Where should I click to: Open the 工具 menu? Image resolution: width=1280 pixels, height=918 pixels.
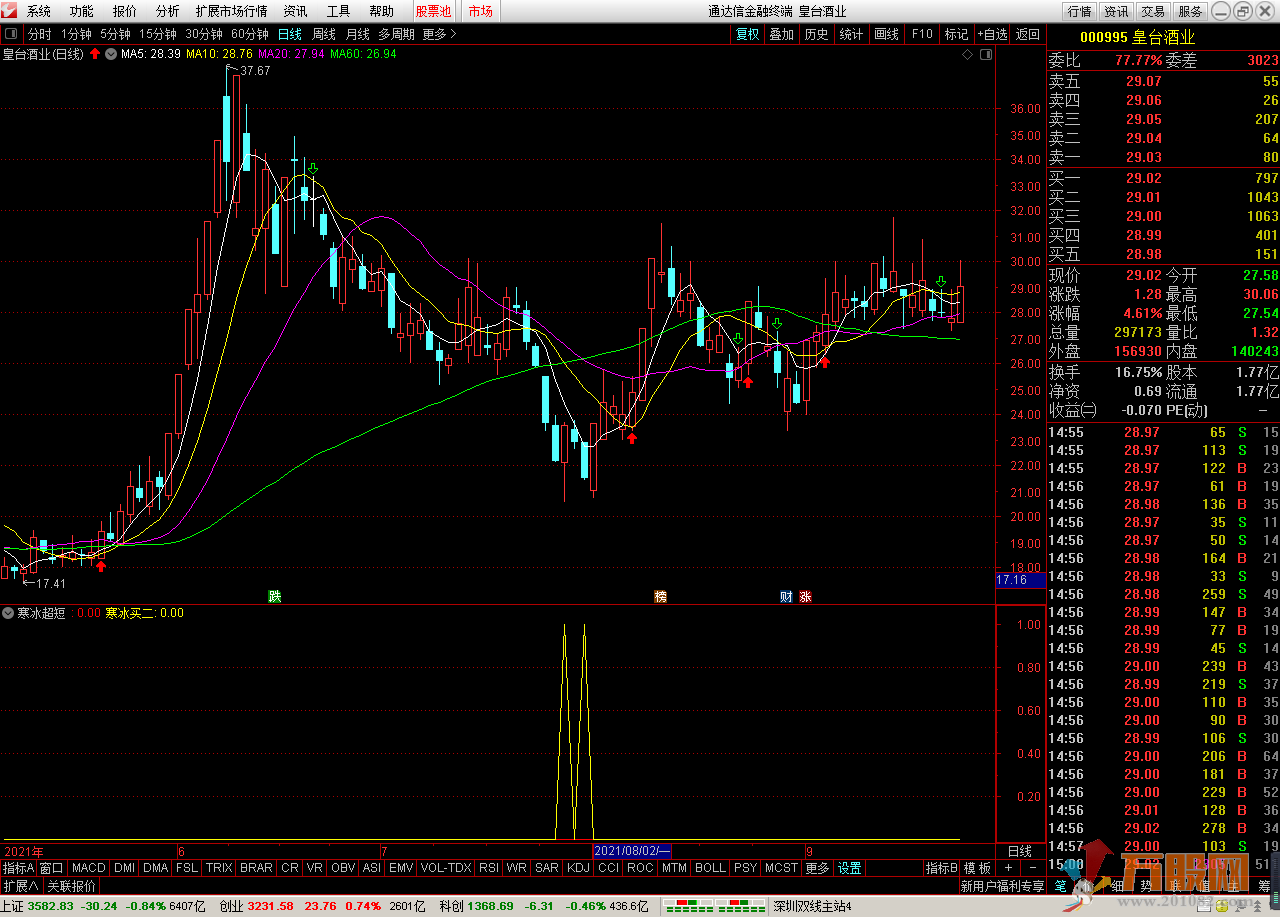point(339,11)
